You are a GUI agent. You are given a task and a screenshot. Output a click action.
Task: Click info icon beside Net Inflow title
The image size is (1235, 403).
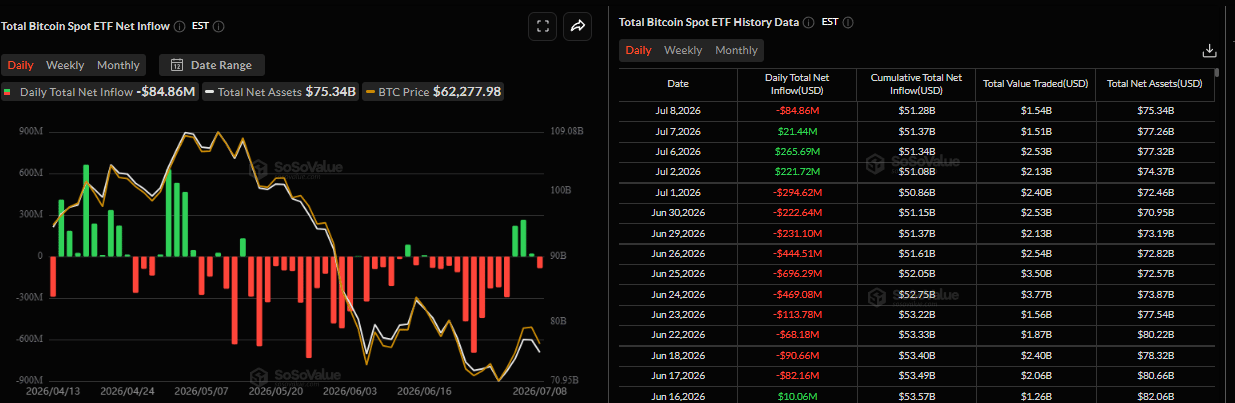point(179,27)
